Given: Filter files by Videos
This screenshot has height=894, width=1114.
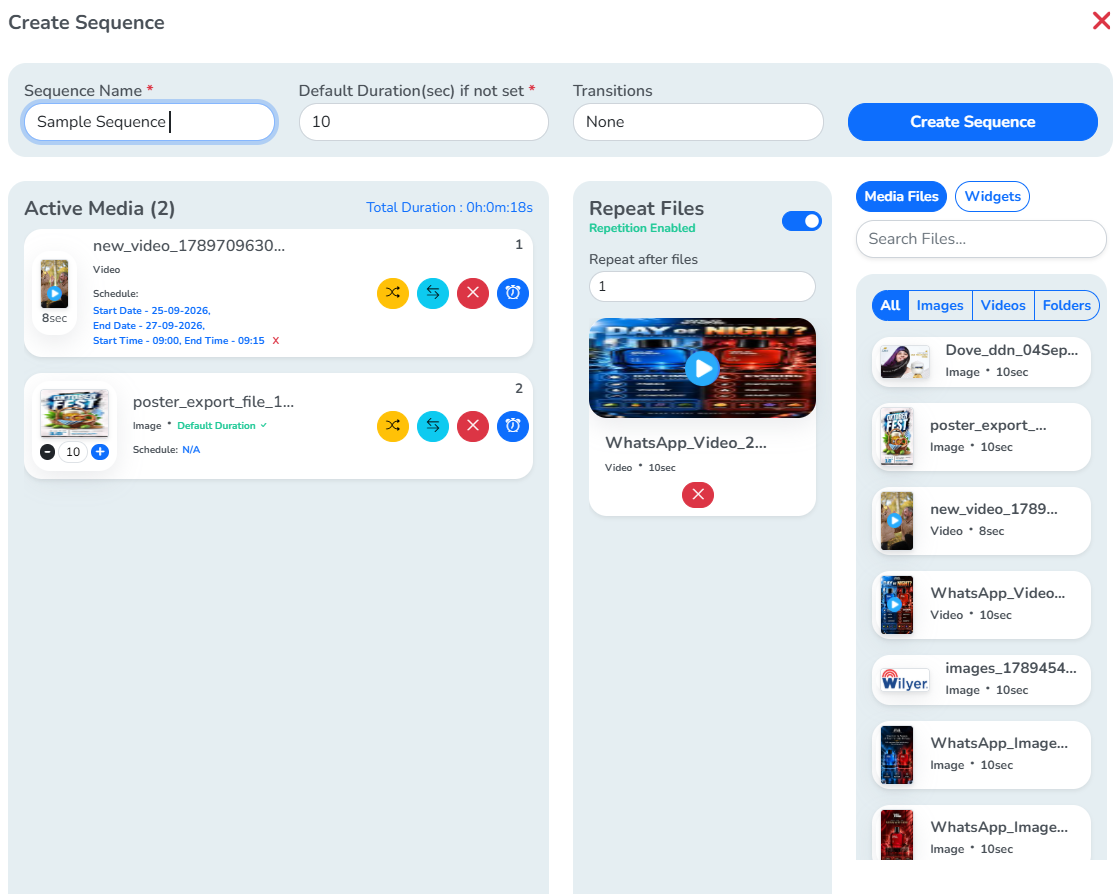Looking at the screenshot, I should 1003,306.
